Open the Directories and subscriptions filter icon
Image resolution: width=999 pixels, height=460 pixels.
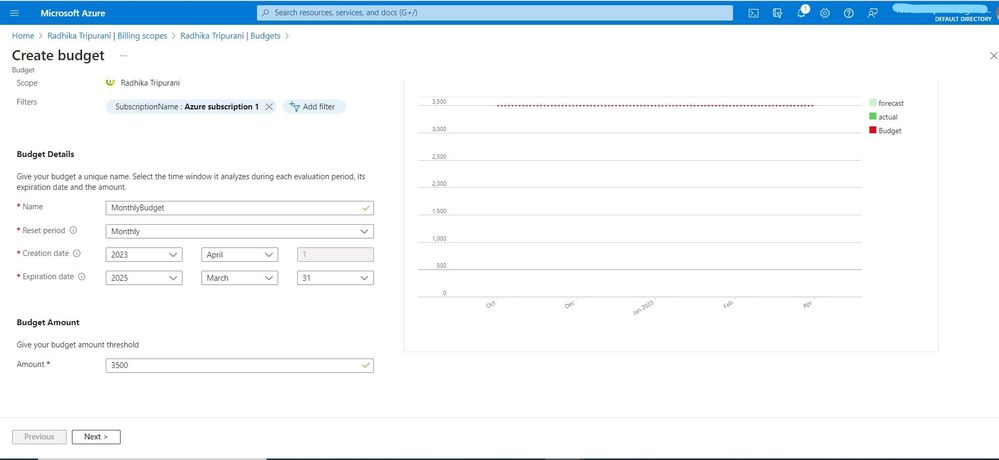pyautogui.click(x=777, y=13)
